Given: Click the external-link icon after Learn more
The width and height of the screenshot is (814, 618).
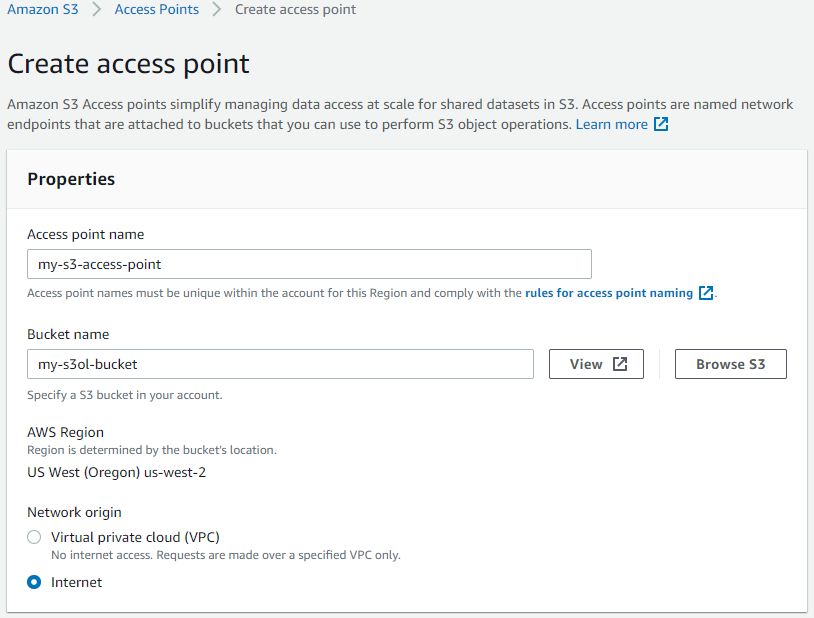Looking at the screenshot, I should click(659, 123).
